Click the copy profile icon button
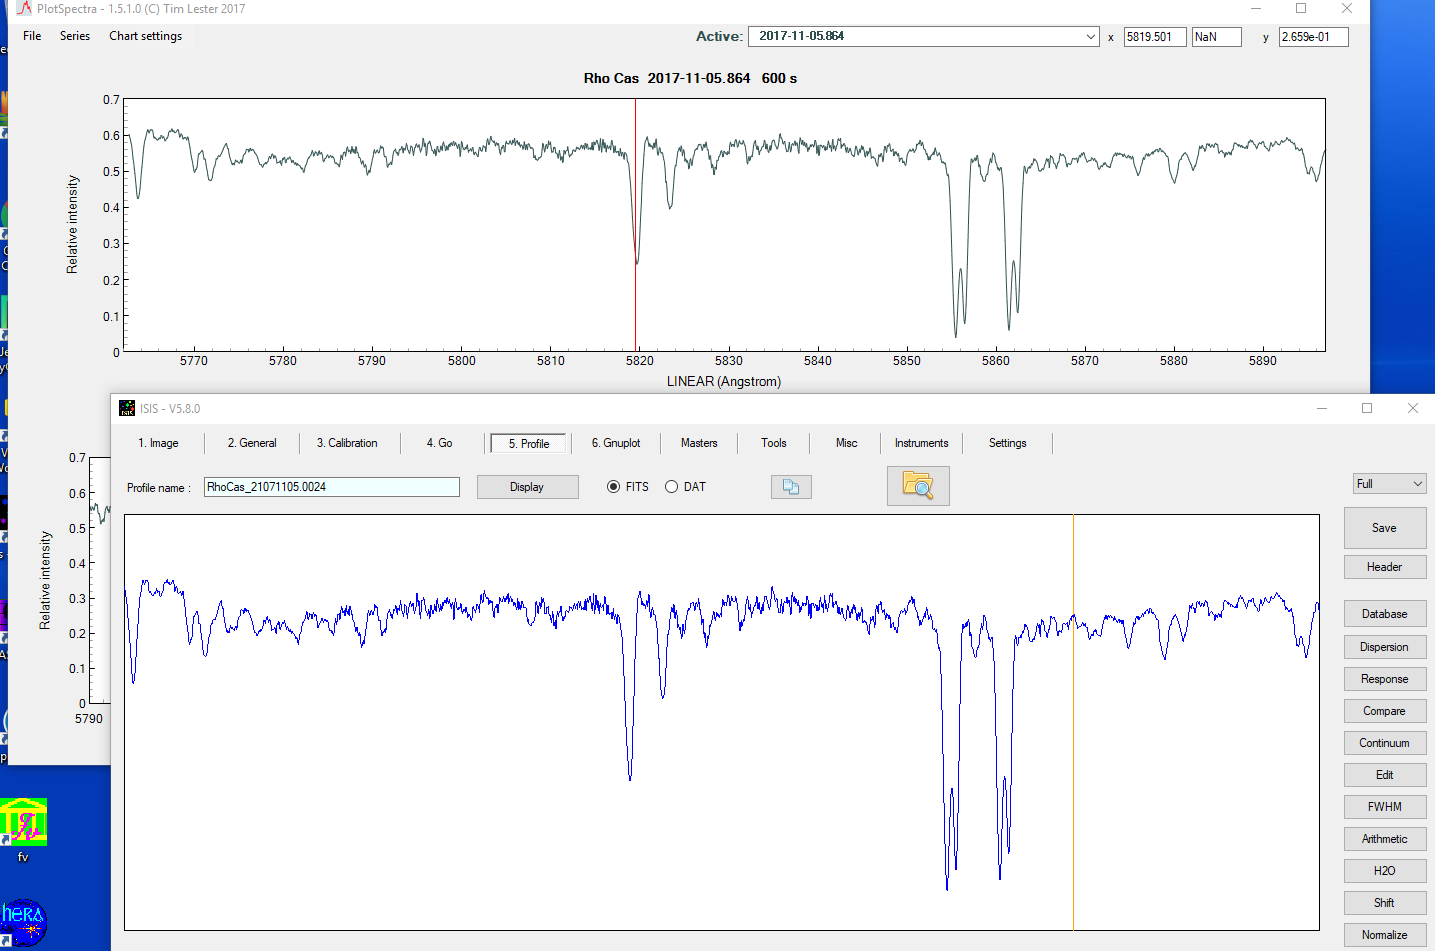Screen dimensions: 1435x951 [791, 487]
